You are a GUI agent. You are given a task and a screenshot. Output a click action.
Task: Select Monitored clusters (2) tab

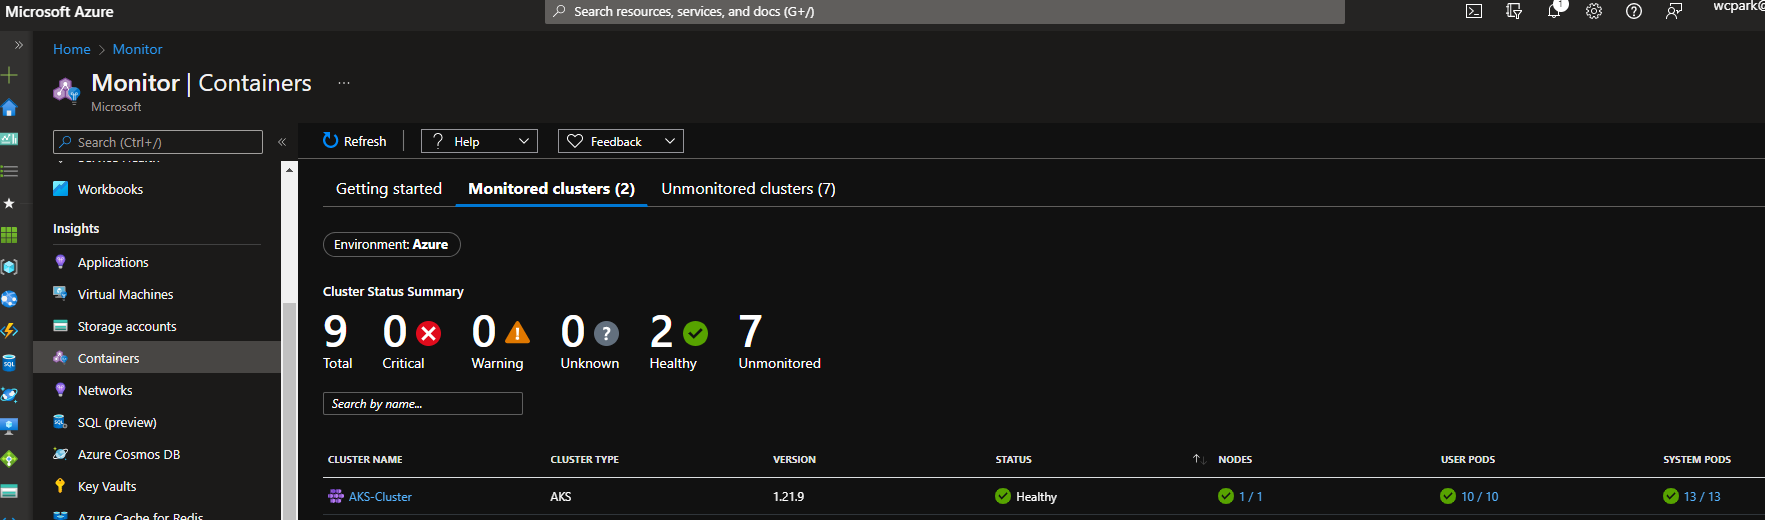tap(551, 188)
